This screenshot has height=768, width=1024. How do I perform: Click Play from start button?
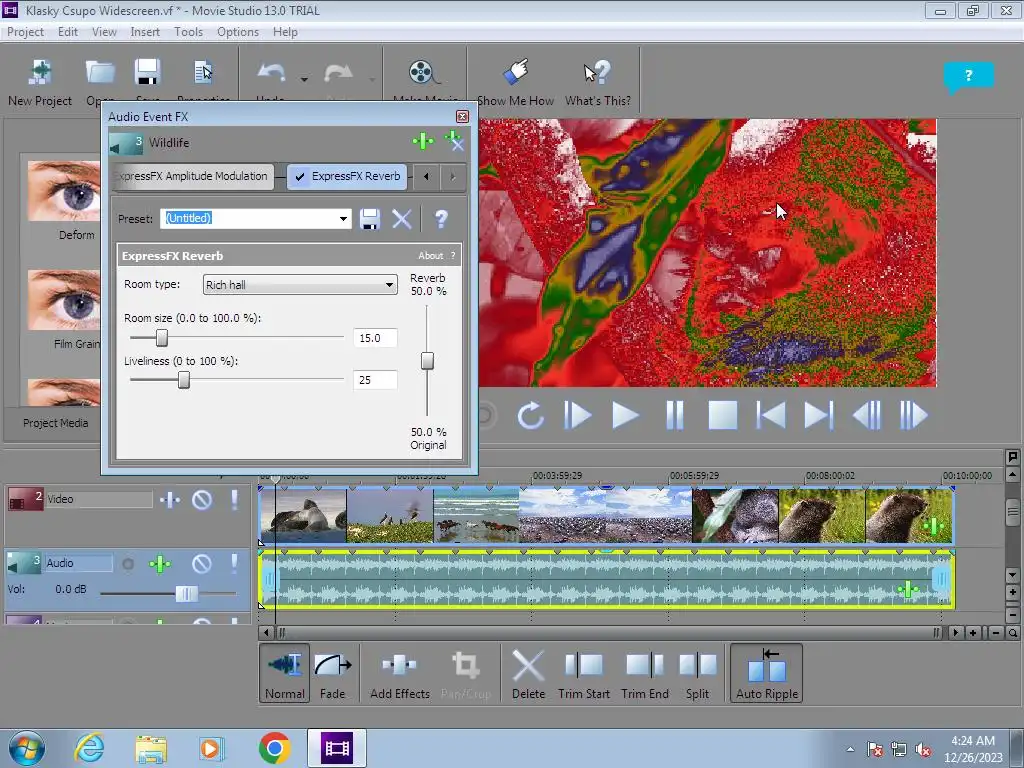577,415
